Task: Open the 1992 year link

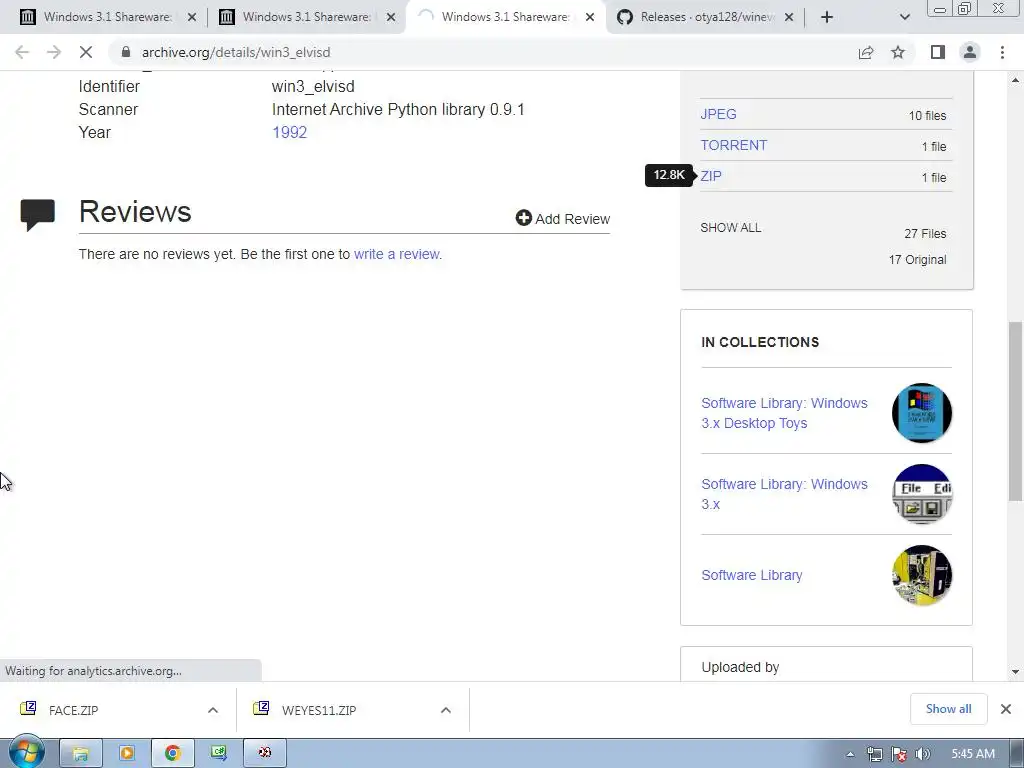Action: click(x=289, y=133)
